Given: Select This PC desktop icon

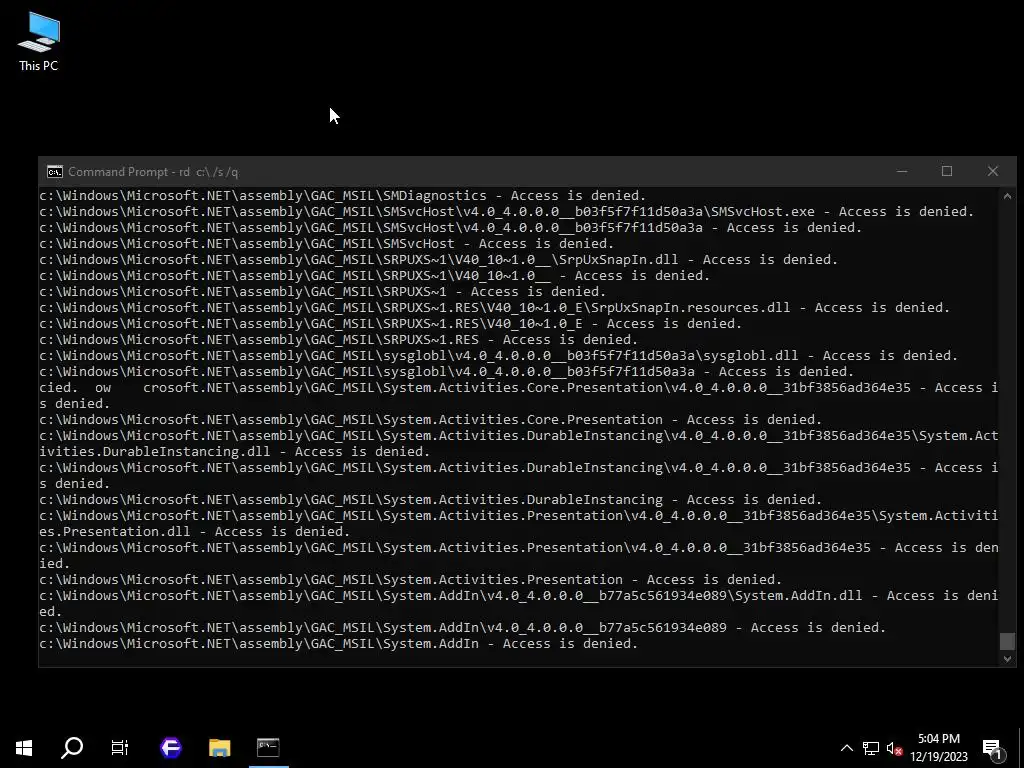Looking at the screenshot, I should (x=39, y=42).
